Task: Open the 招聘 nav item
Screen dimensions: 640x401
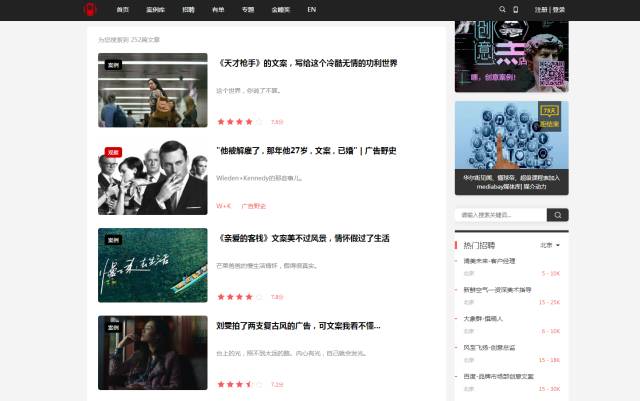Action: (188, 9)
